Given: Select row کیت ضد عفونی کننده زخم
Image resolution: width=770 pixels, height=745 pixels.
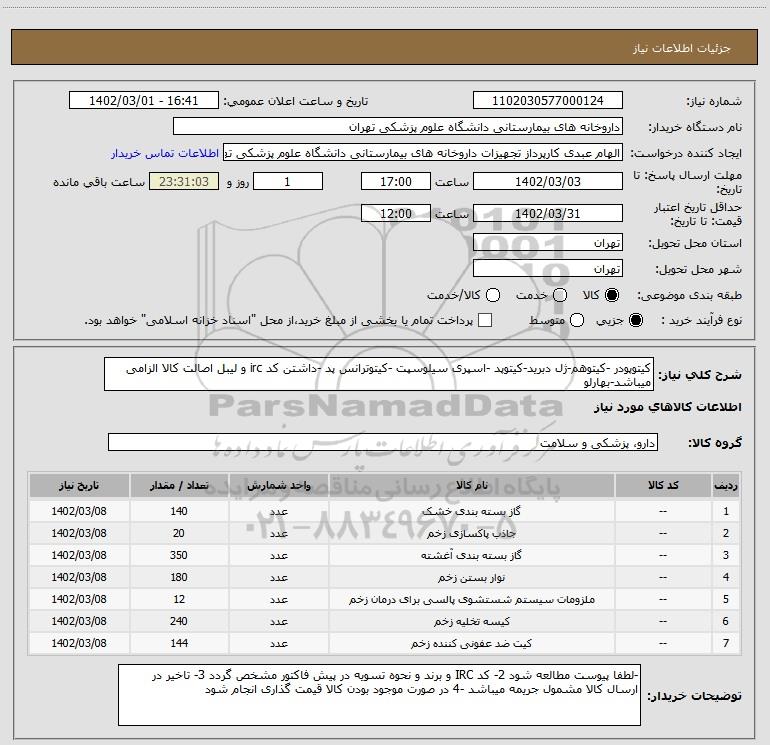Looking at the screenshot, I should click(x=385, y=643).
